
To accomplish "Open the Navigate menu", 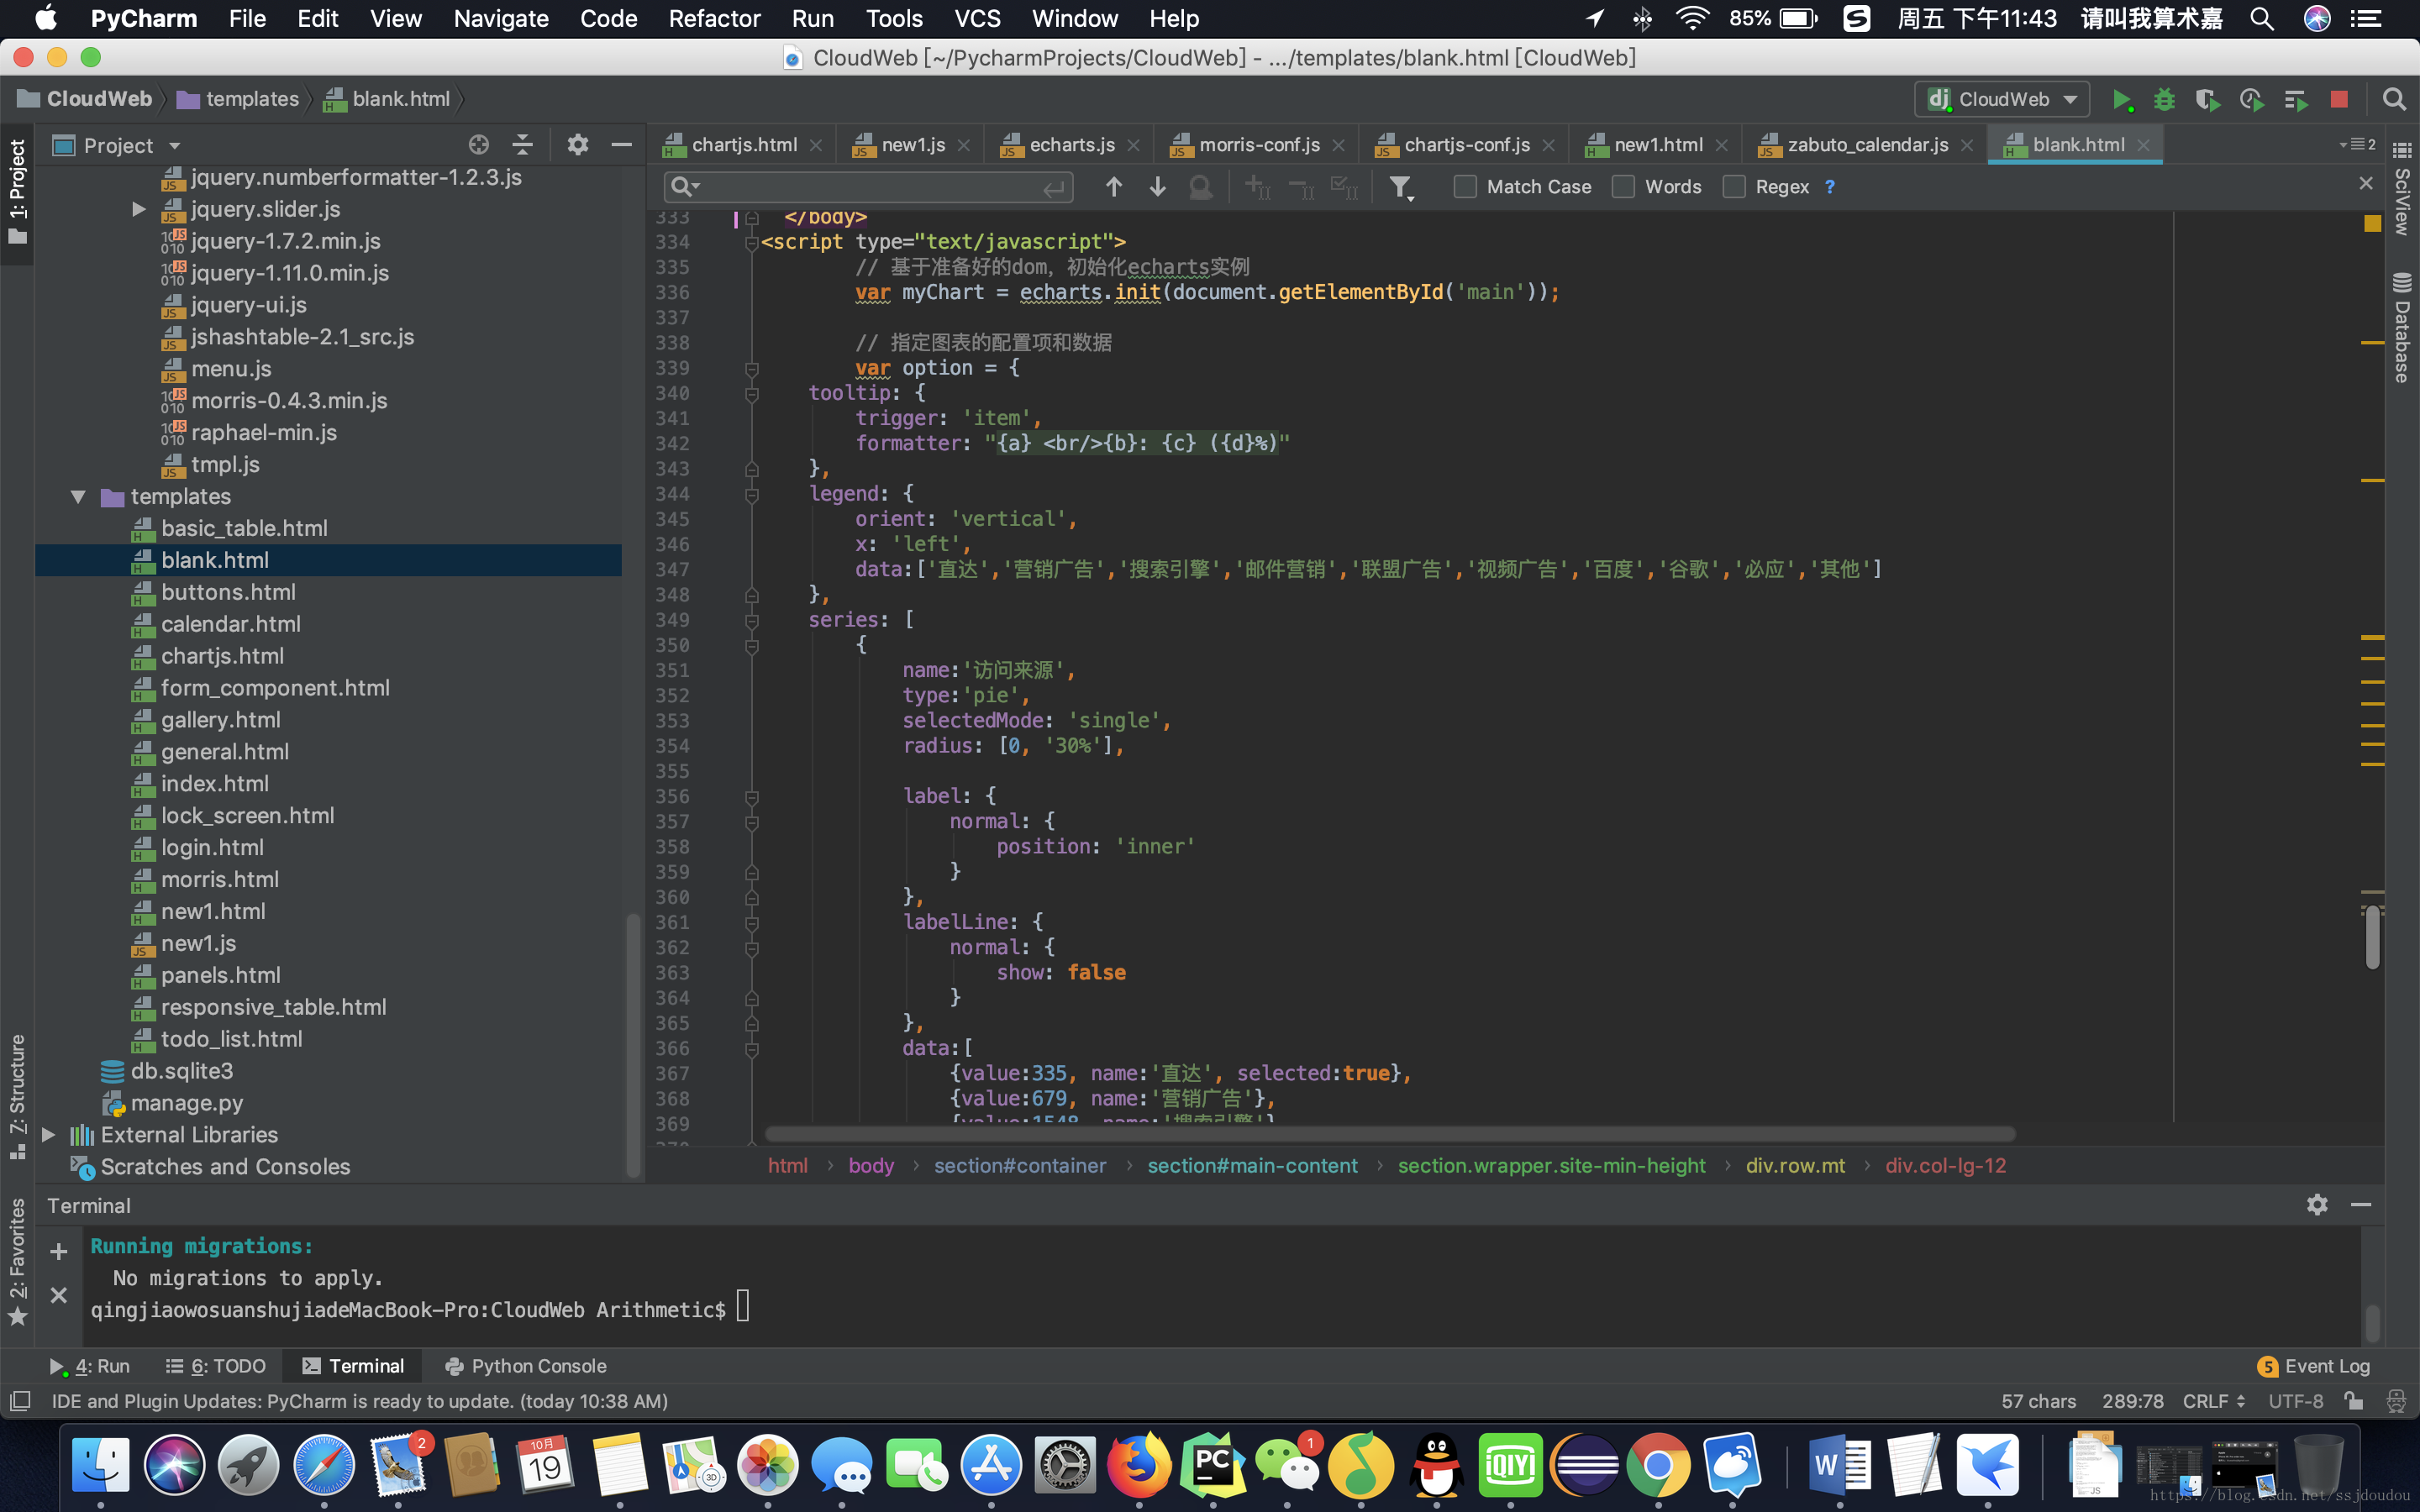I will [501, 19].
